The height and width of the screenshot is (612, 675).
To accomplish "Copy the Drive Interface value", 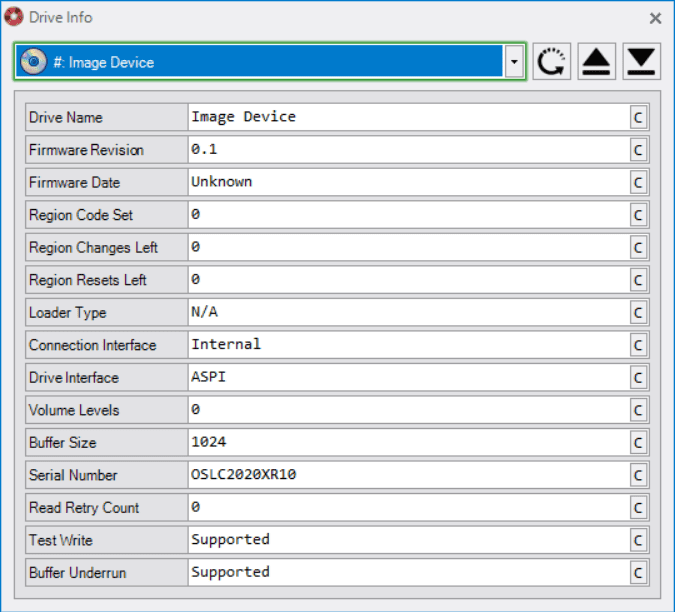I will 638,378.
